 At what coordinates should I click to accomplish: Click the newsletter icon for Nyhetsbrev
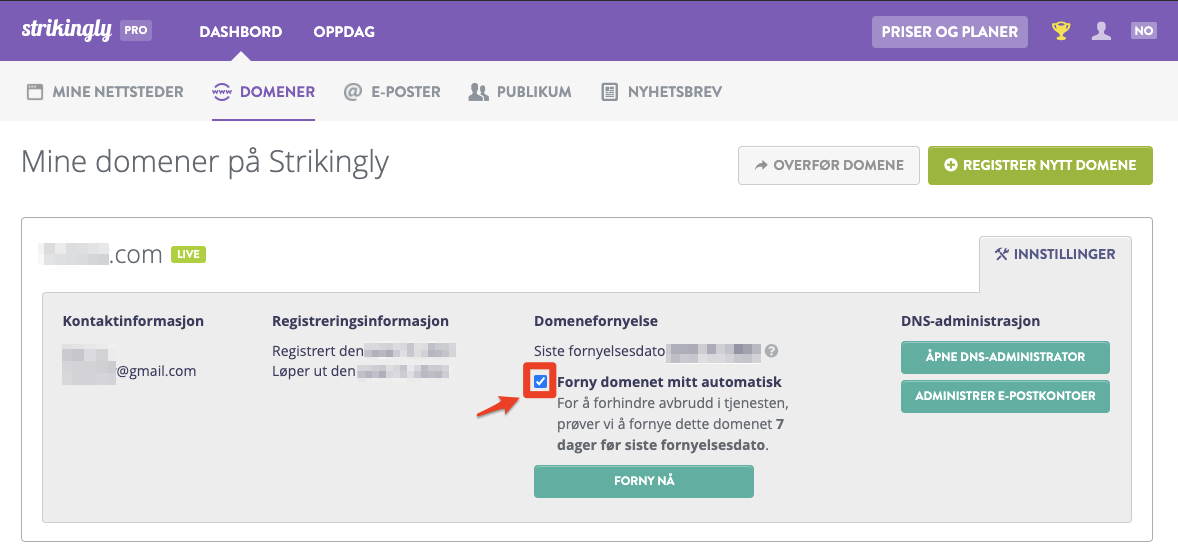[609, 92]
